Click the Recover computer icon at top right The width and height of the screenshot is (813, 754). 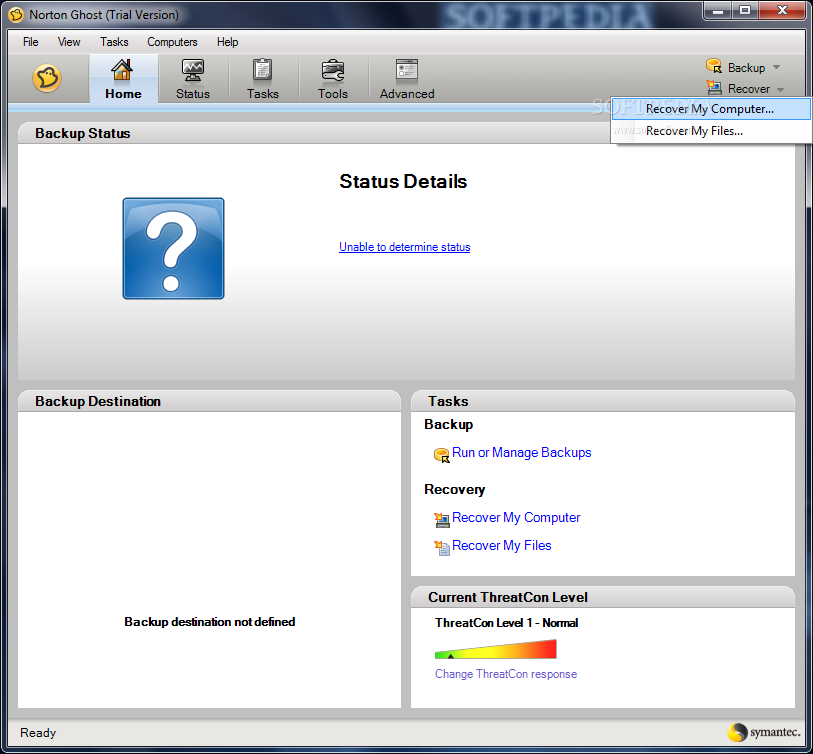pyautogui.click(x=714, y=88)
